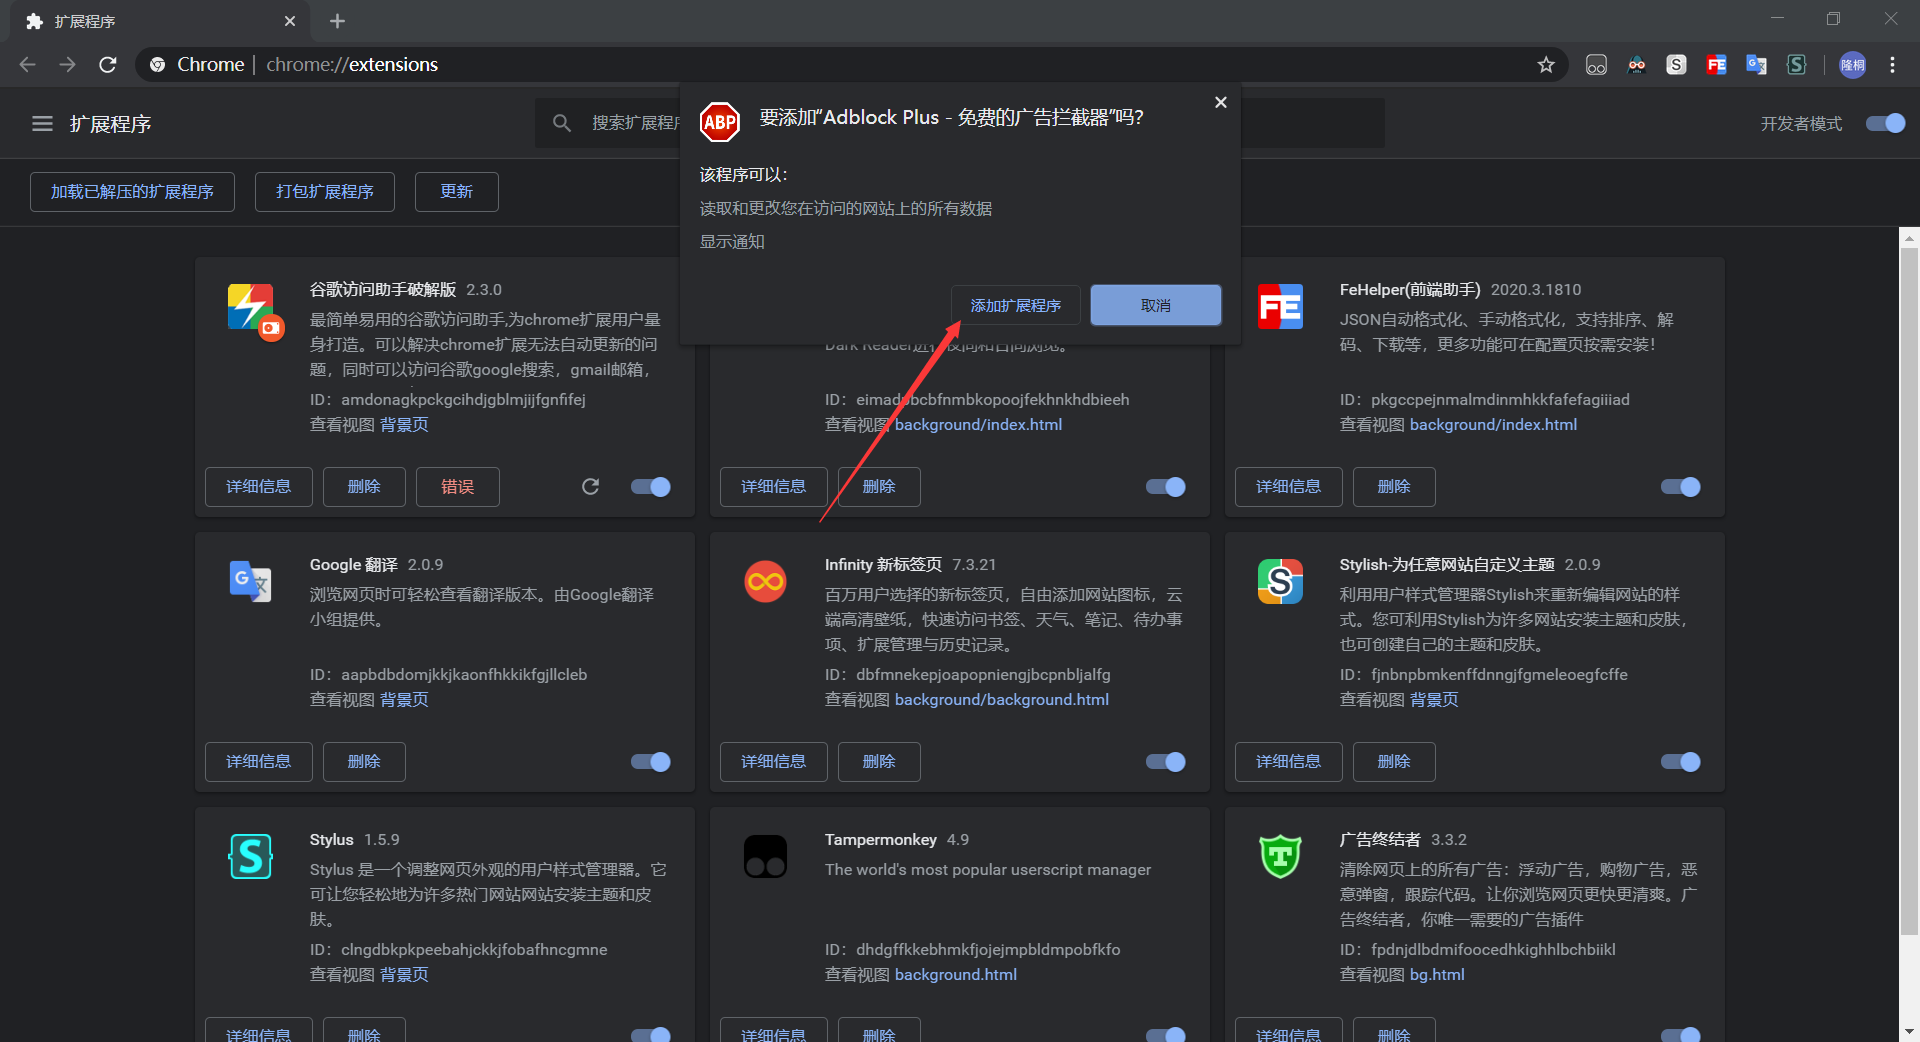The height and width of the screenshot is (1042, 1920).
Task: Click 取消 in the dialog
Action: pos(1156,305)
